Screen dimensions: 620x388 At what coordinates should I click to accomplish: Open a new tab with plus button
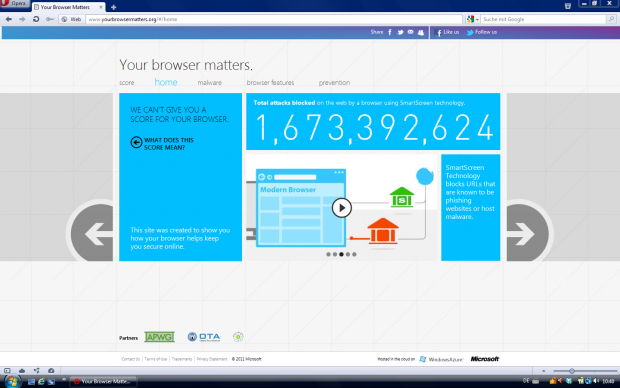(113, 7)
